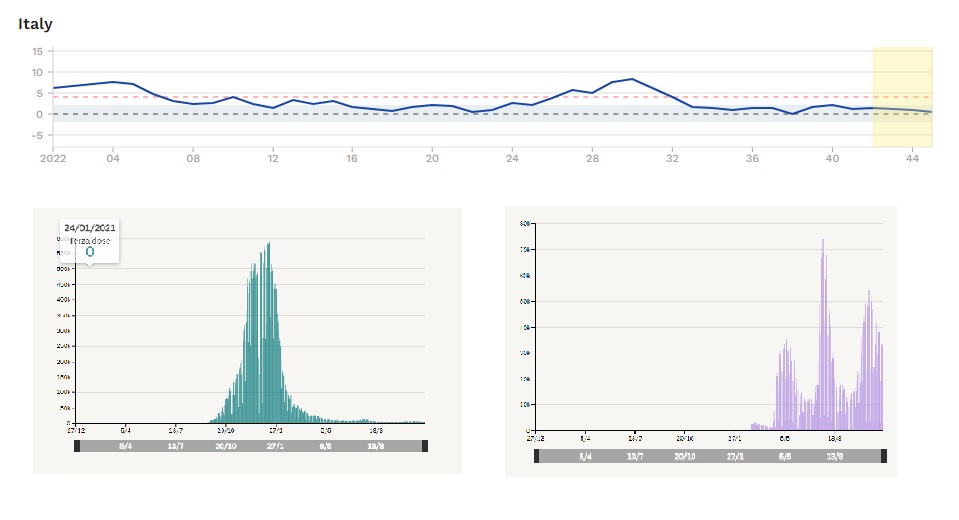This screenshot has height=520, width=959.
Task: Click week 16 label on Italy axis
Action: pos(352,158)
